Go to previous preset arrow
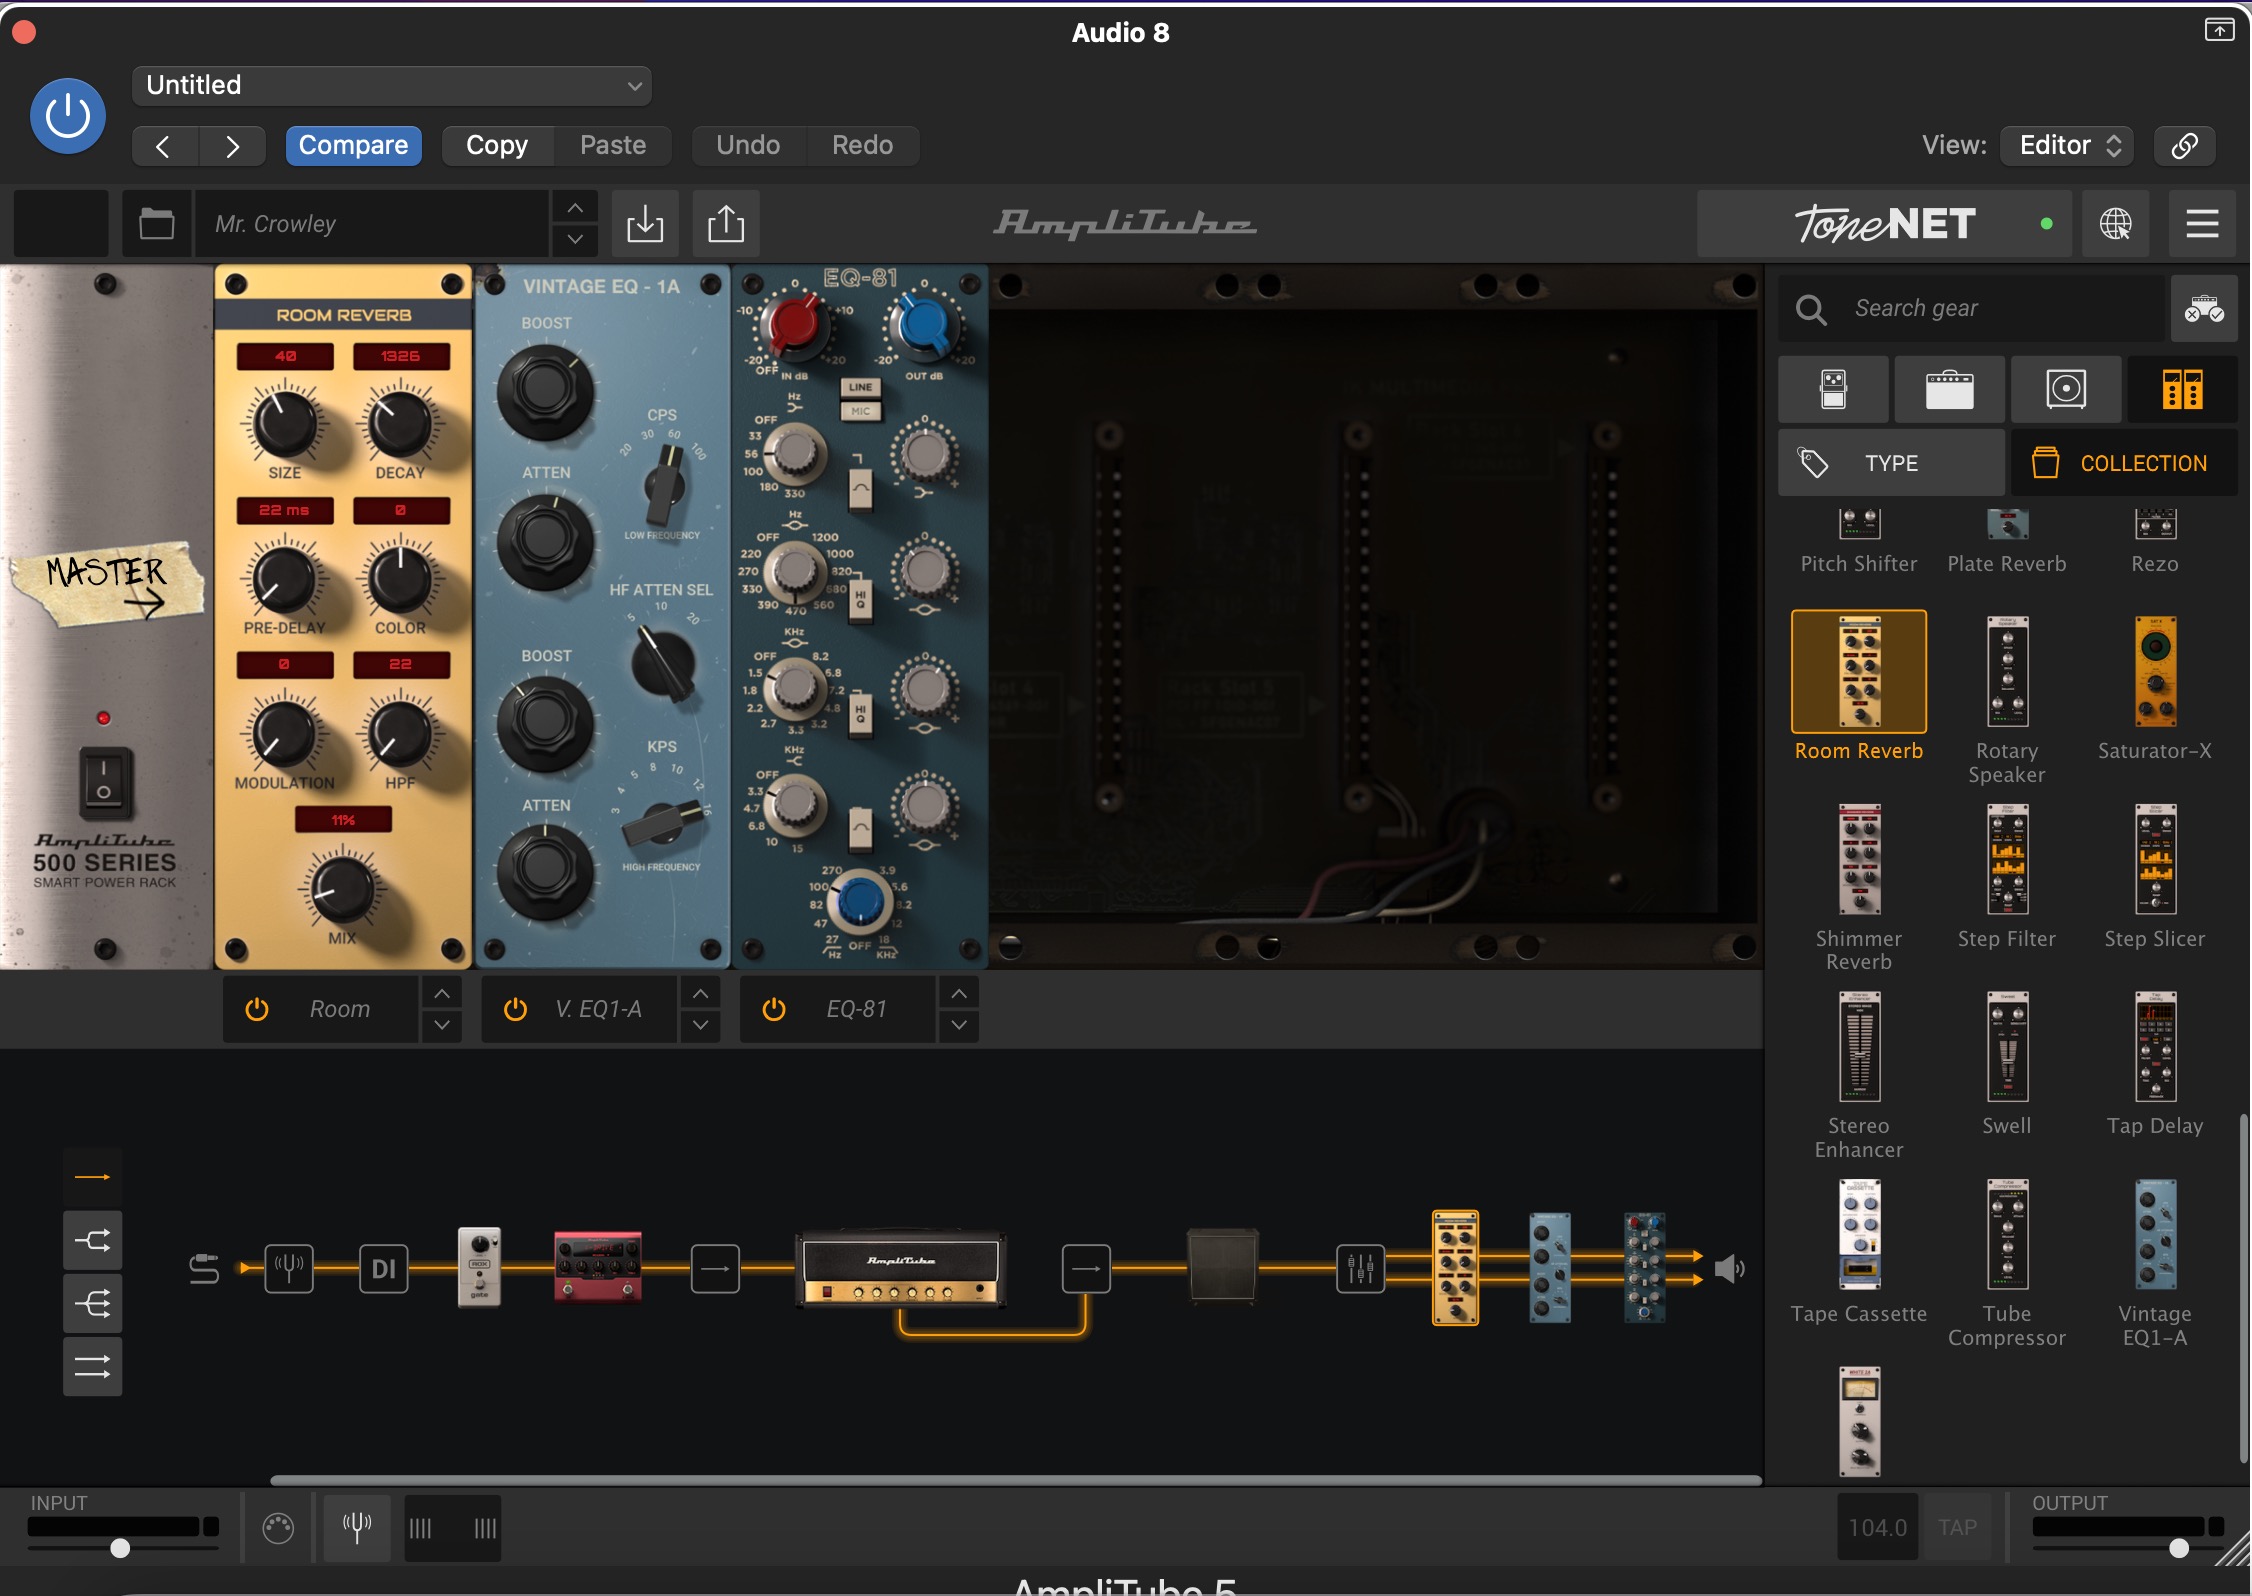The height and width of the screenshot is (1596, 2252). coord(164,146)
